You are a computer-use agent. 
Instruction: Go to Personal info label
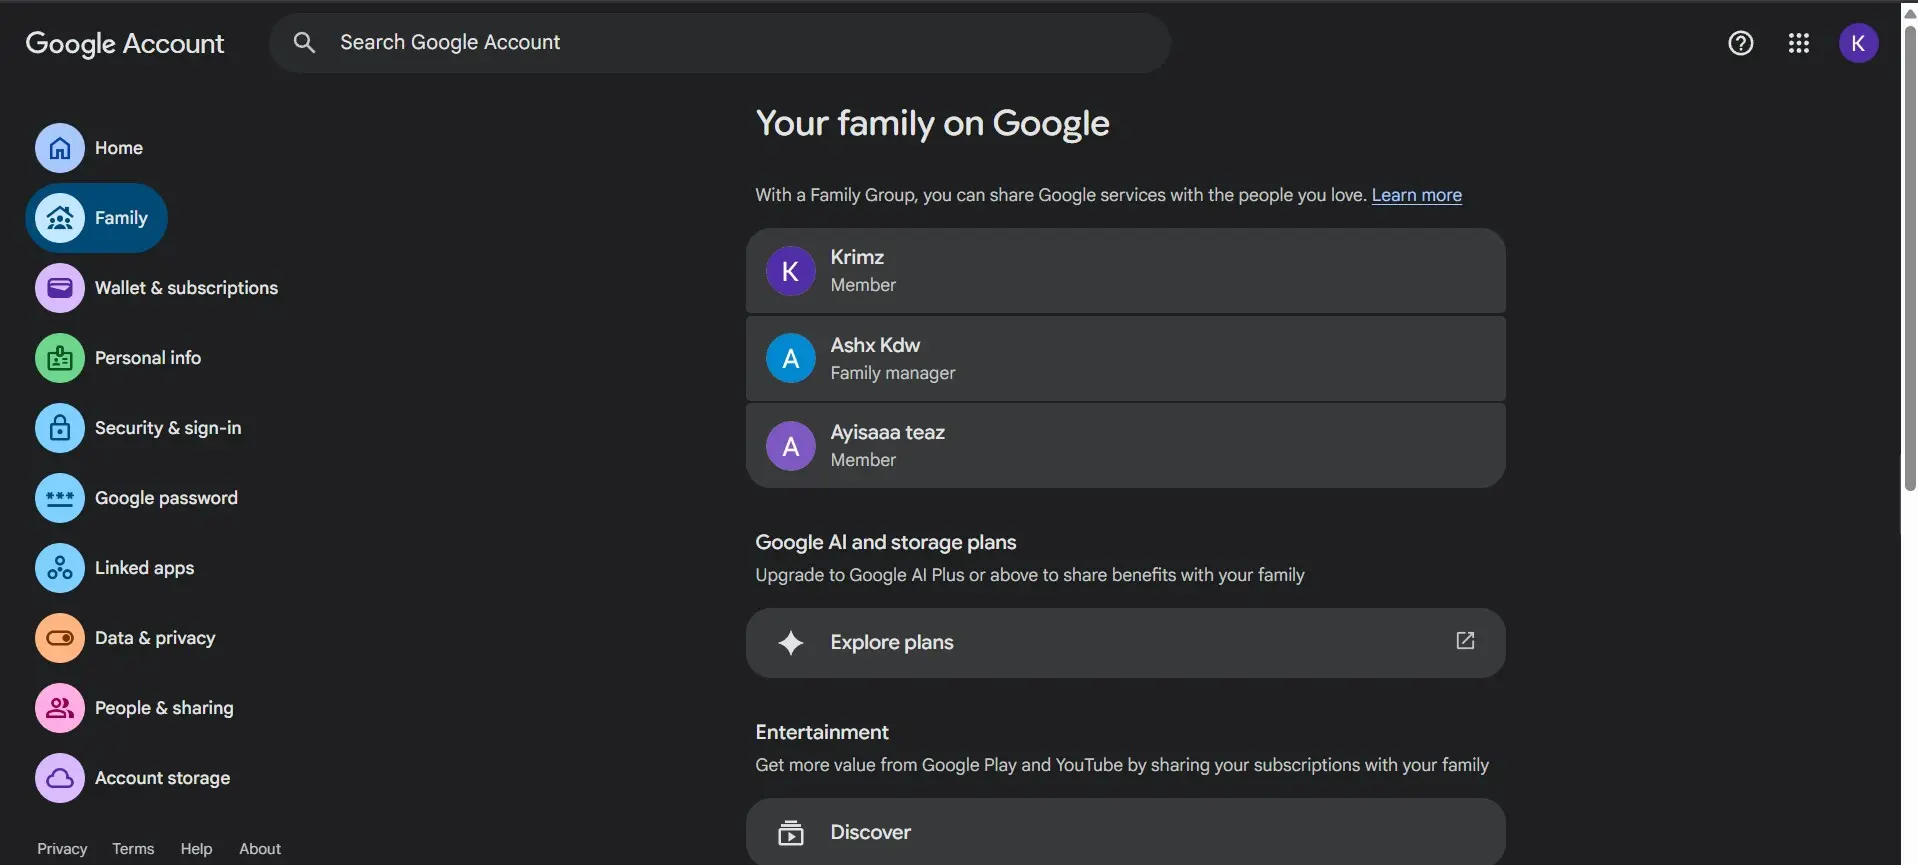click(148, 358)
